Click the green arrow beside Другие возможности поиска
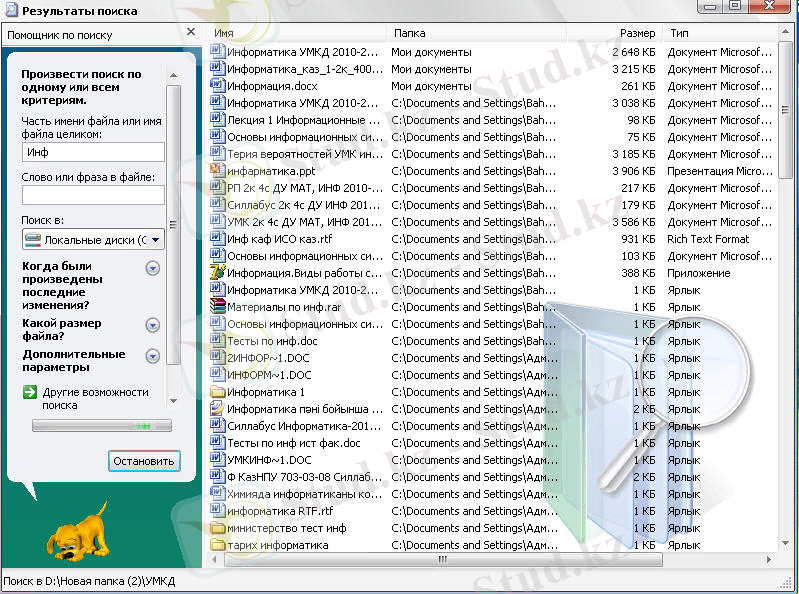The width and height of the screenshot is (799, 594). coord(30,392)
